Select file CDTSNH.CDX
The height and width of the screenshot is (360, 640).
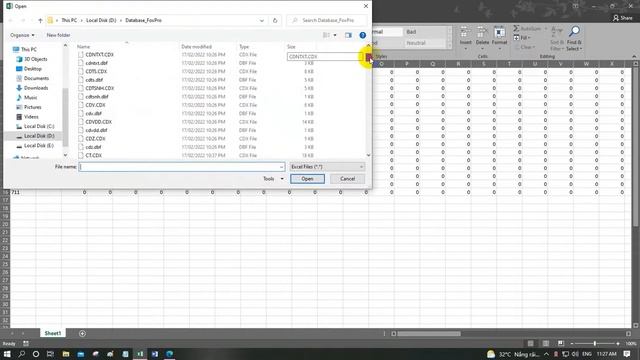(x=100, y=88)
